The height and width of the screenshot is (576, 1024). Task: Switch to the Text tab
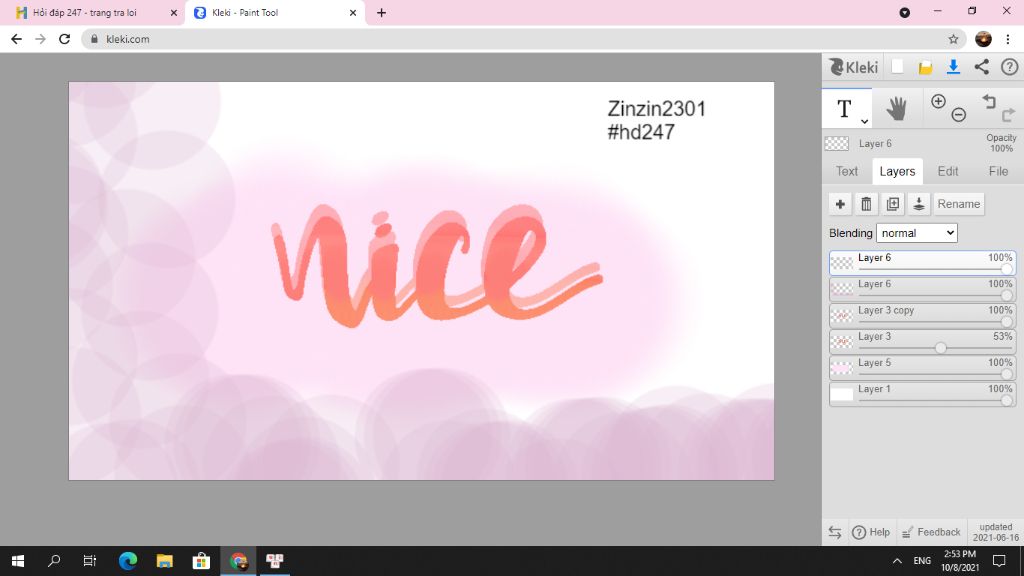pos(846,171)
